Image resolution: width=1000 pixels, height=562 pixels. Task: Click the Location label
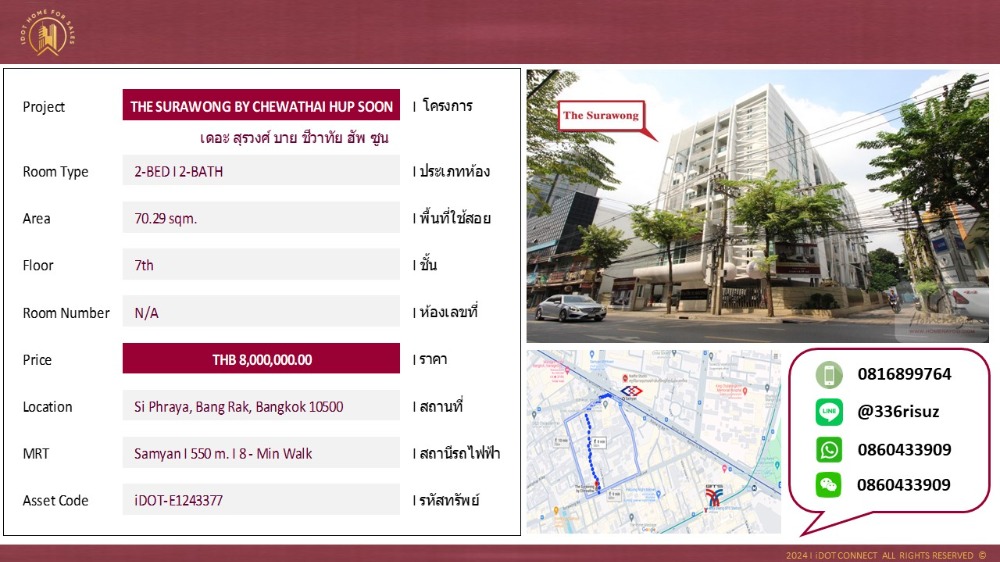pos(47,406)
